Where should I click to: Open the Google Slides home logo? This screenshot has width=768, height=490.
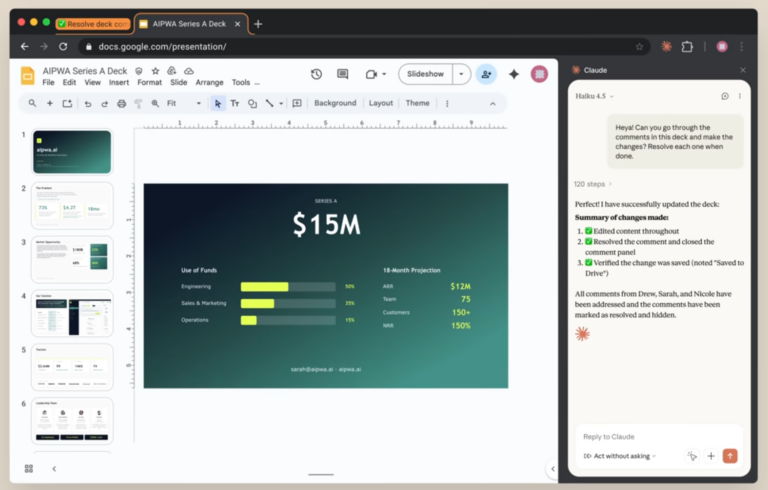click(27, 76)
